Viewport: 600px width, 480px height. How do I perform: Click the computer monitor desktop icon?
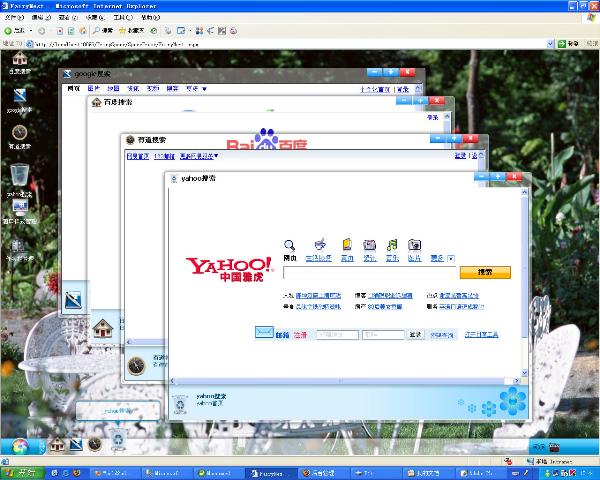pos(20,207)
